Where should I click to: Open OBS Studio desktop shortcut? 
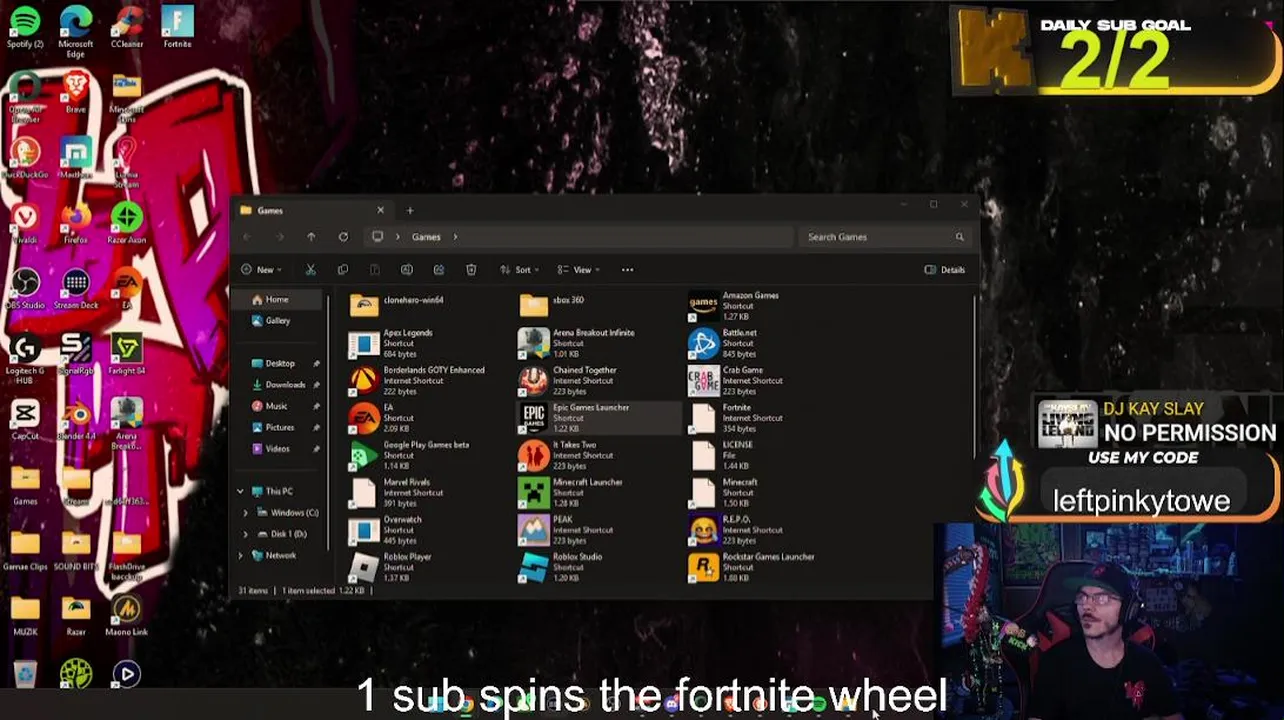pyautogui.click(x=26, y=289)
